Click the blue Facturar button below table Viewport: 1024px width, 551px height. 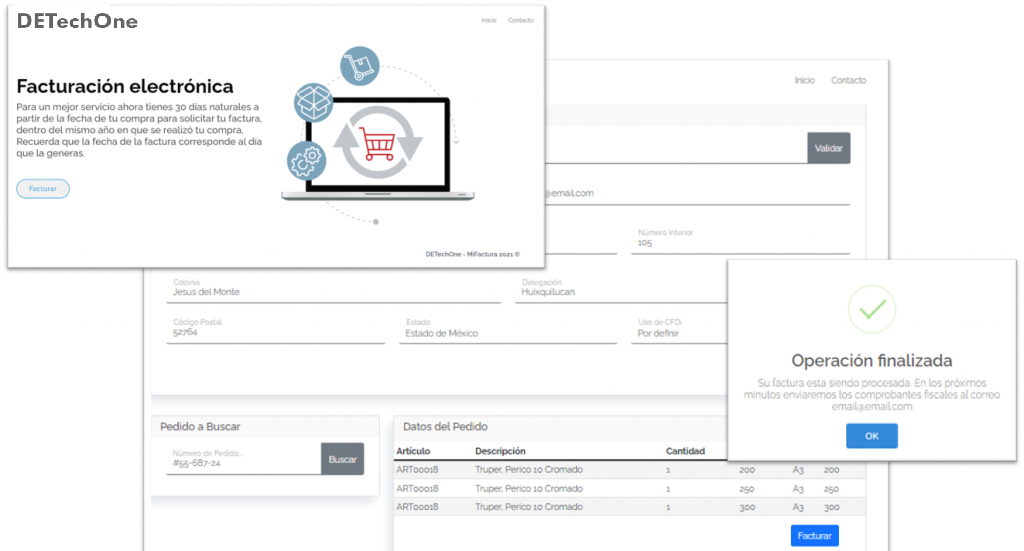814,536
